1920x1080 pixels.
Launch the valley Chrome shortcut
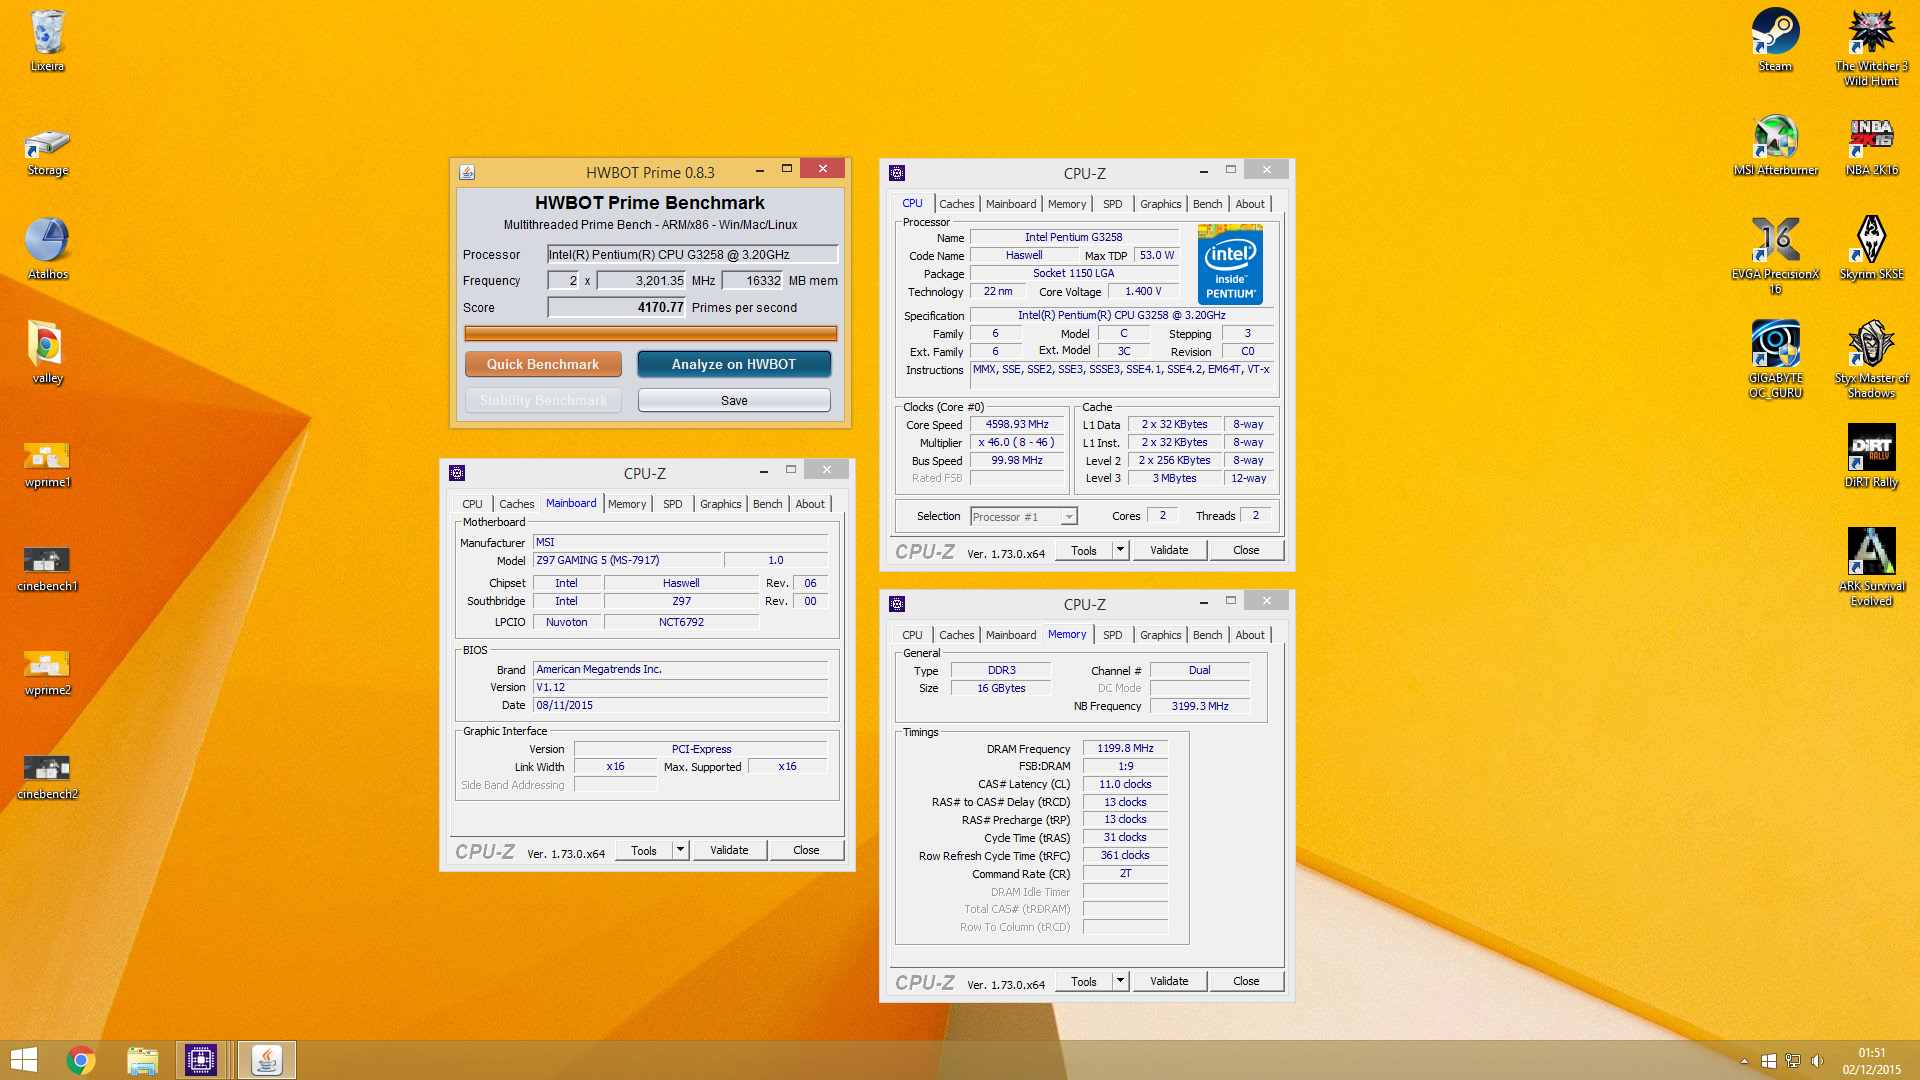pos(47,353)
